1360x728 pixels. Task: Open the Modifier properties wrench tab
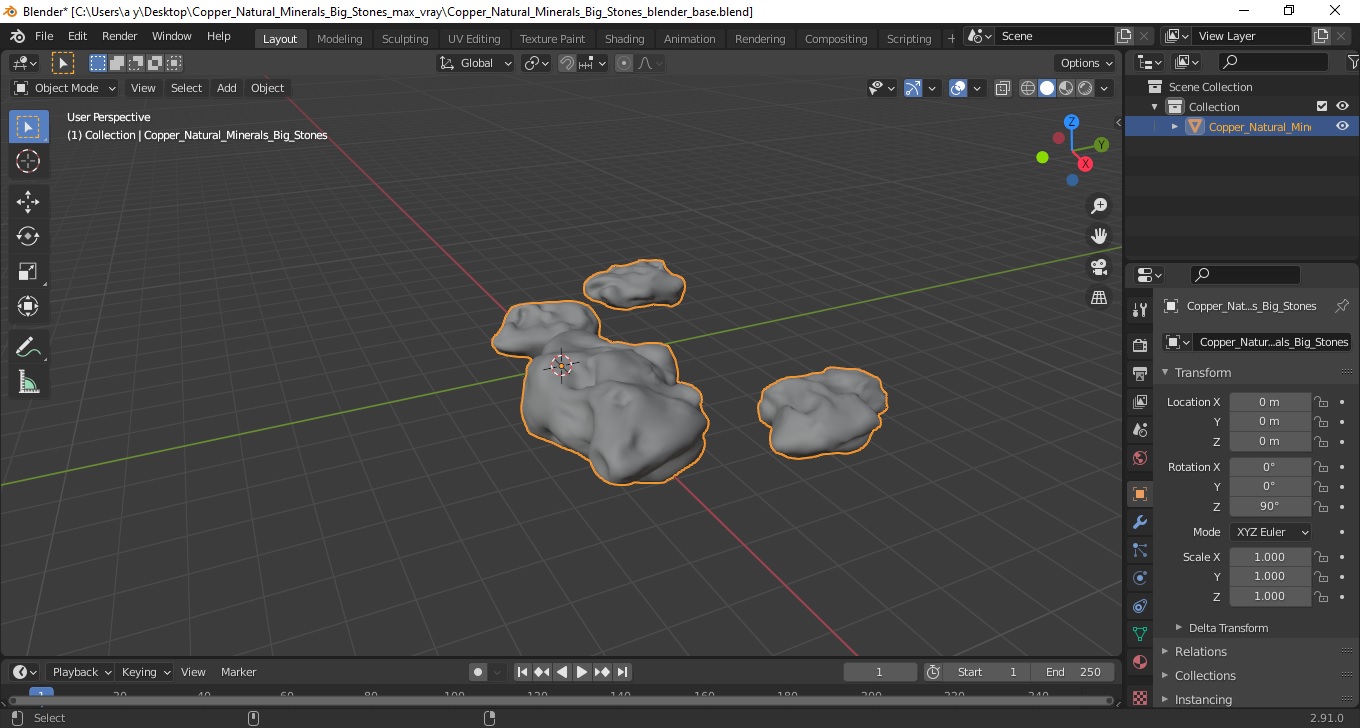tap(1140, 522)
